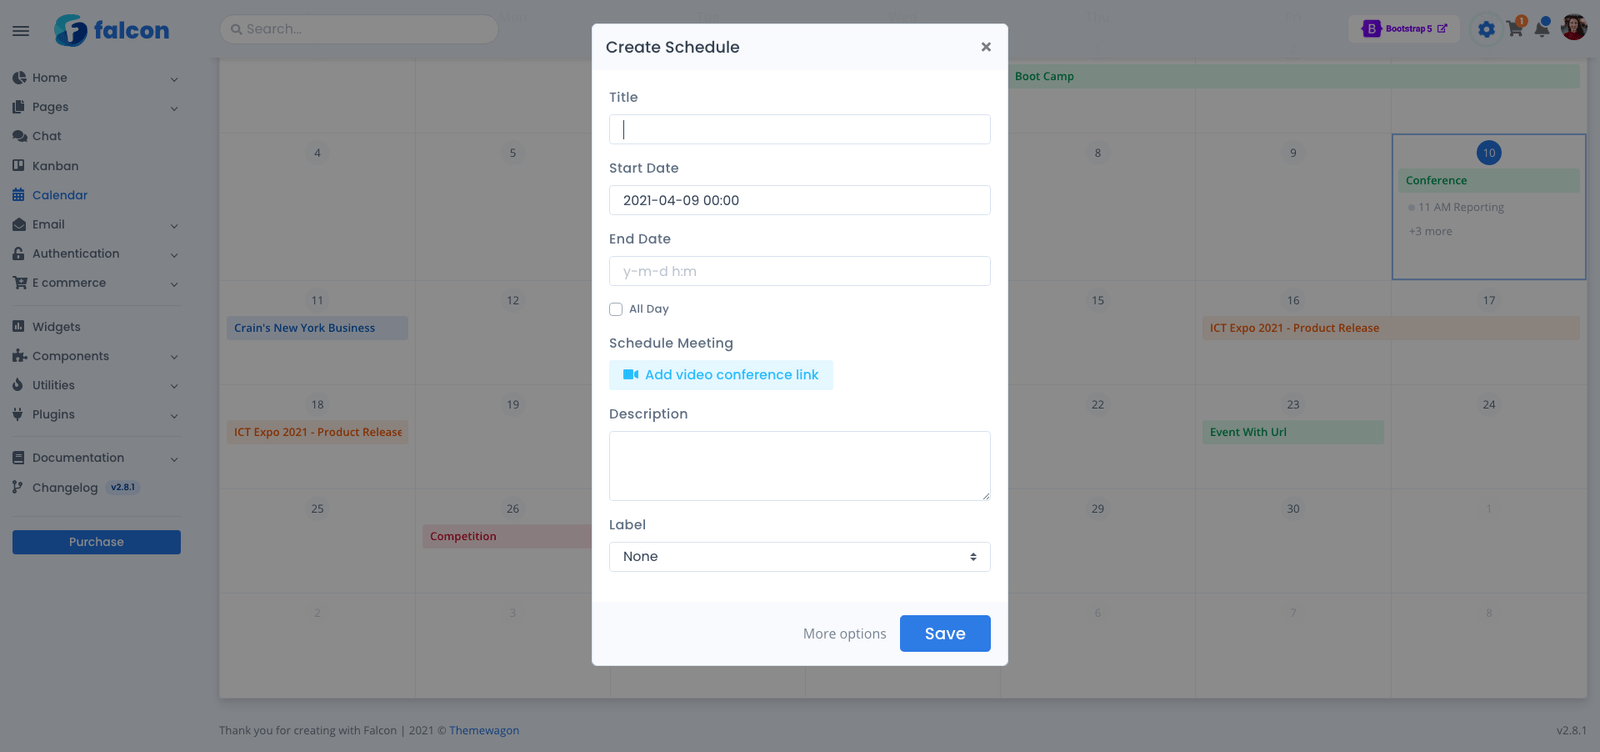Click the video camera conference icon
The width and height of the screenshot is (1600, 752).
pos(631,375)
